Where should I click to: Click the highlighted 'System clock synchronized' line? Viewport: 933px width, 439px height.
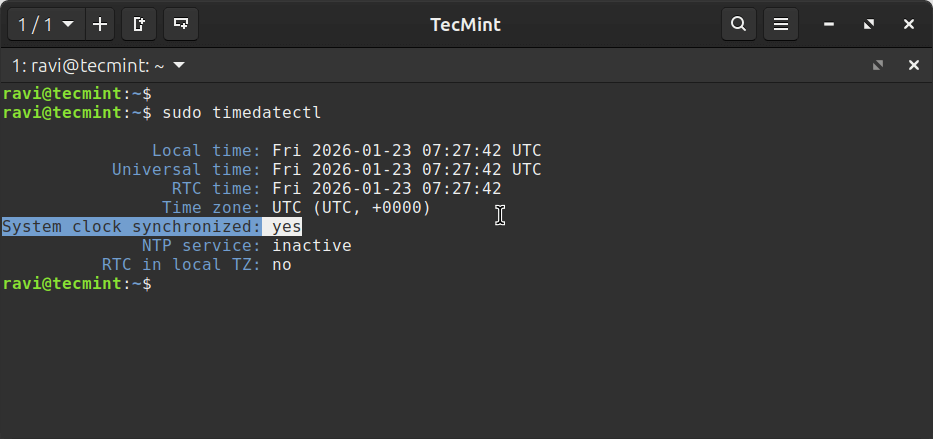click(x=152, y=227)
